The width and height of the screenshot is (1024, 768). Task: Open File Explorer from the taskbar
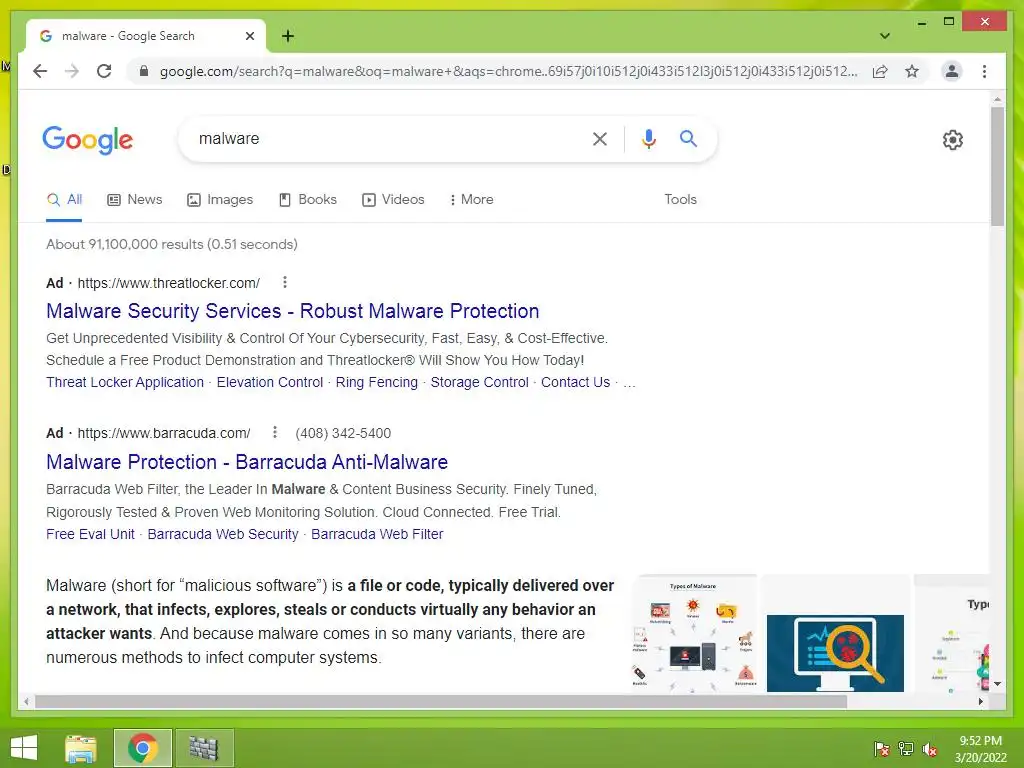point(81,748)
